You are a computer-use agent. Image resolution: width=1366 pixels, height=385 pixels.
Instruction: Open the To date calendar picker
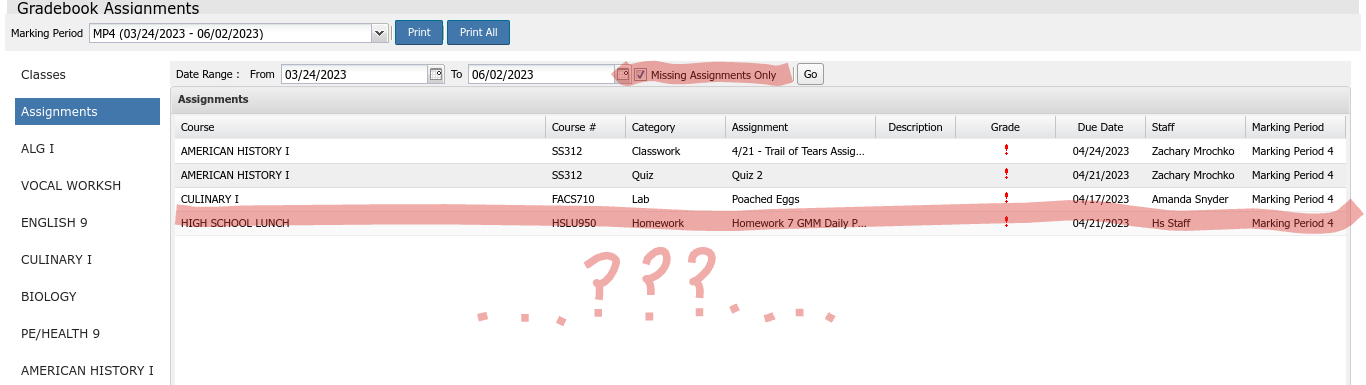tap(622, 74)
